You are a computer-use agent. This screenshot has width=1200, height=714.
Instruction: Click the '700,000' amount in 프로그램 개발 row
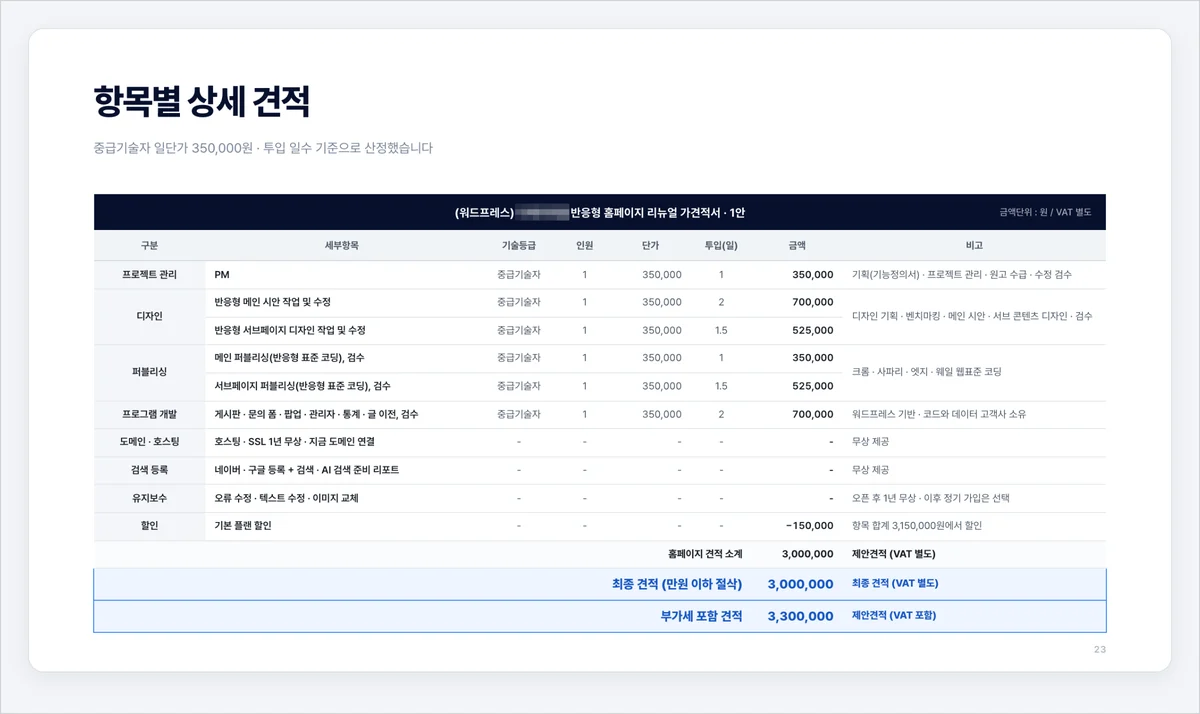coord(813,414)
